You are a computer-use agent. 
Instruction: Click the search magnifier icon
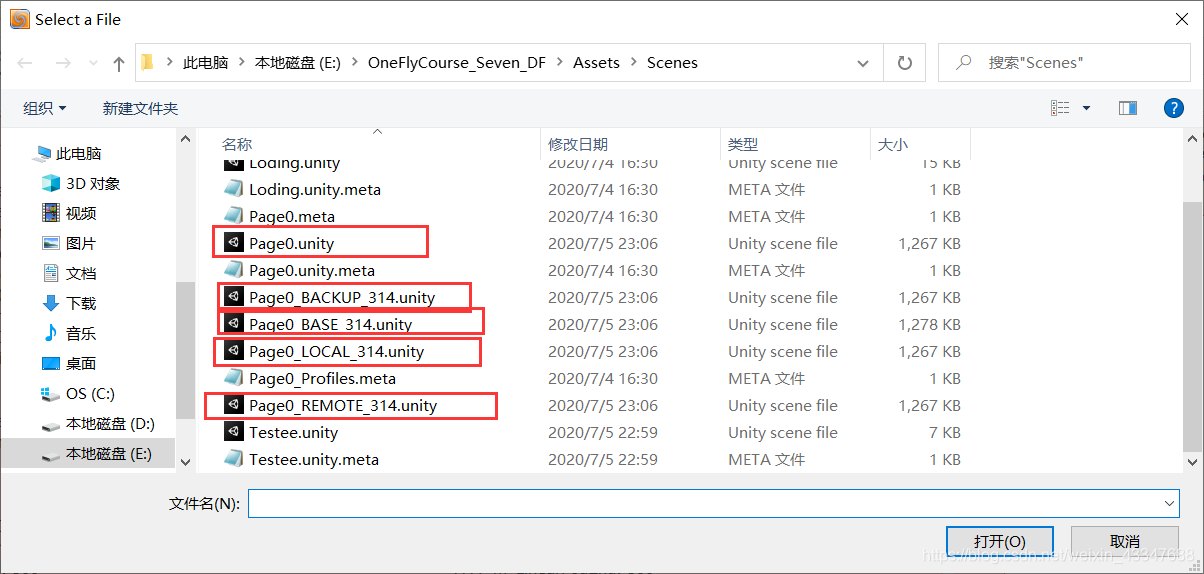(x=964, y=63)
